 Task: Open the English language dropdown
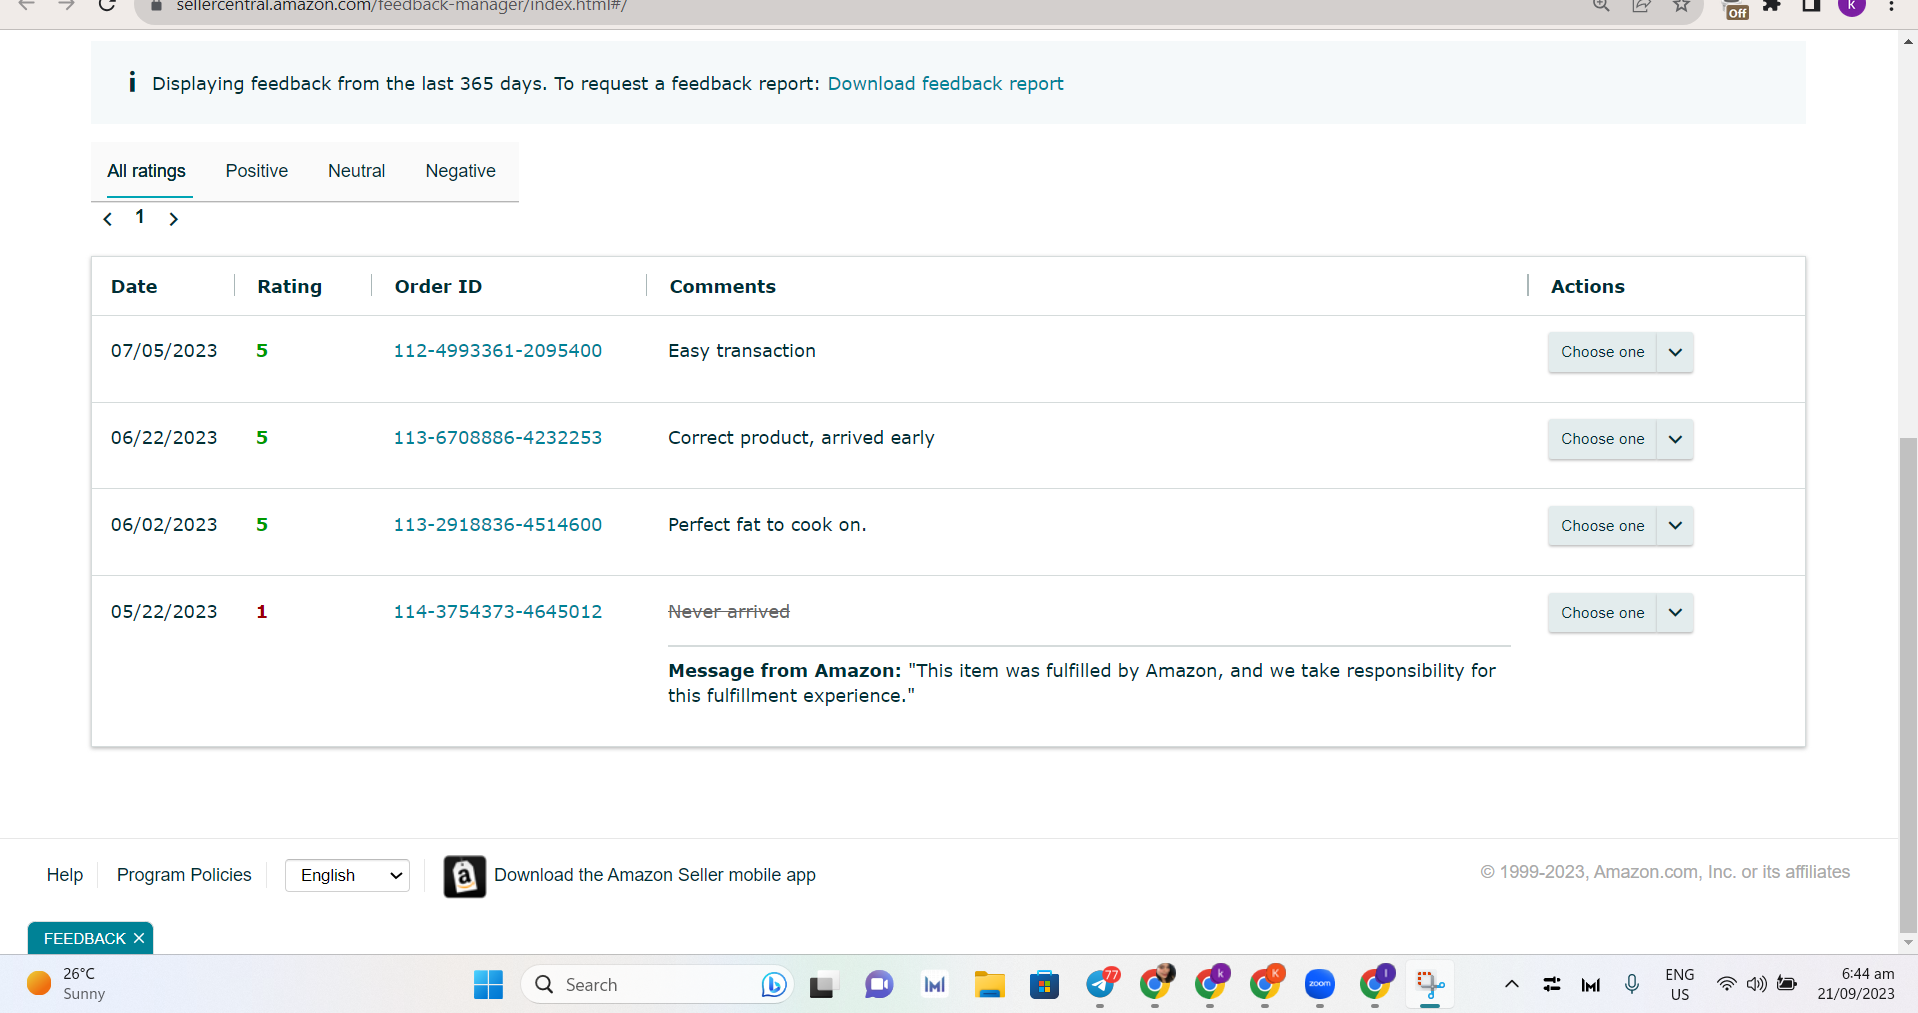(347, 875)
